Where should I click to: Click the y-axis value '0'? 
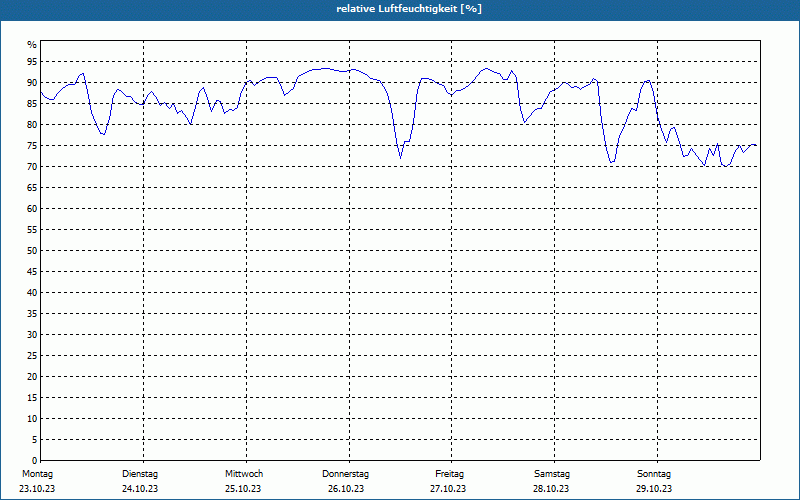pyautogui.click(x=35, y=461)
